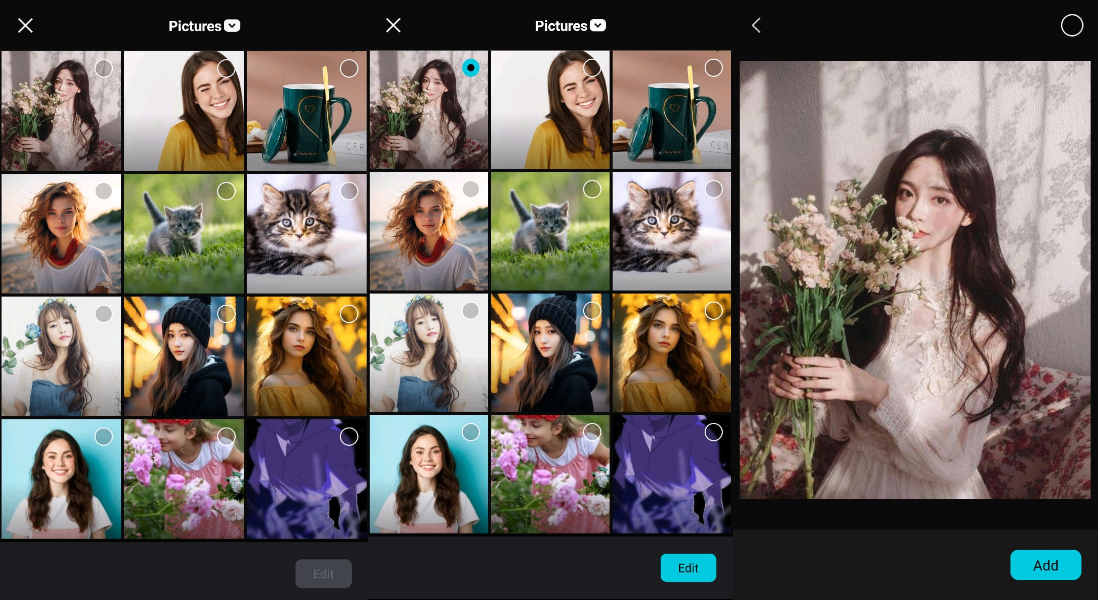Open purple abstract image in second panel
Screen dimensions: 1100x600
tap(671, 474)
